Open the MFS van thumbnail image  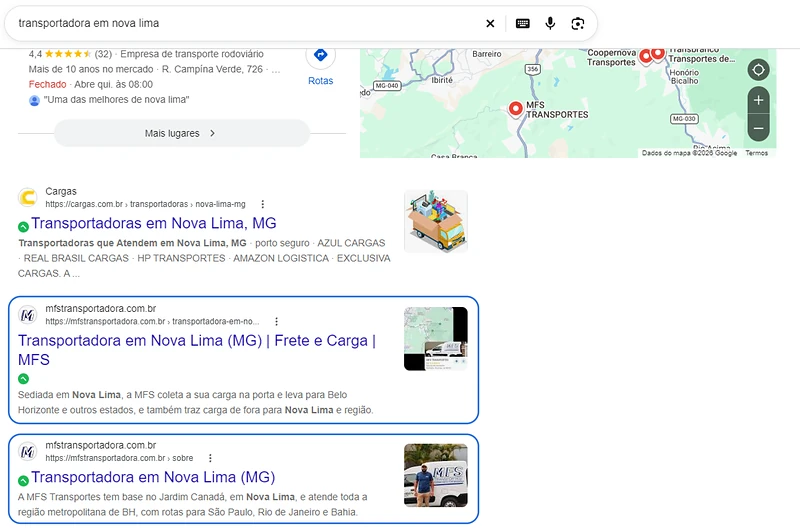pos(436,475)
